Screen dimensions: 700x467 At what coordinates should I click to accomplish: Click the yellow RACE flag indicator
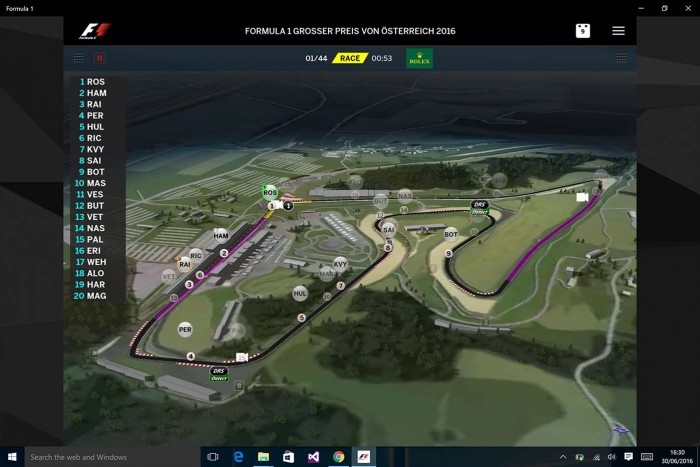[350, 58]
